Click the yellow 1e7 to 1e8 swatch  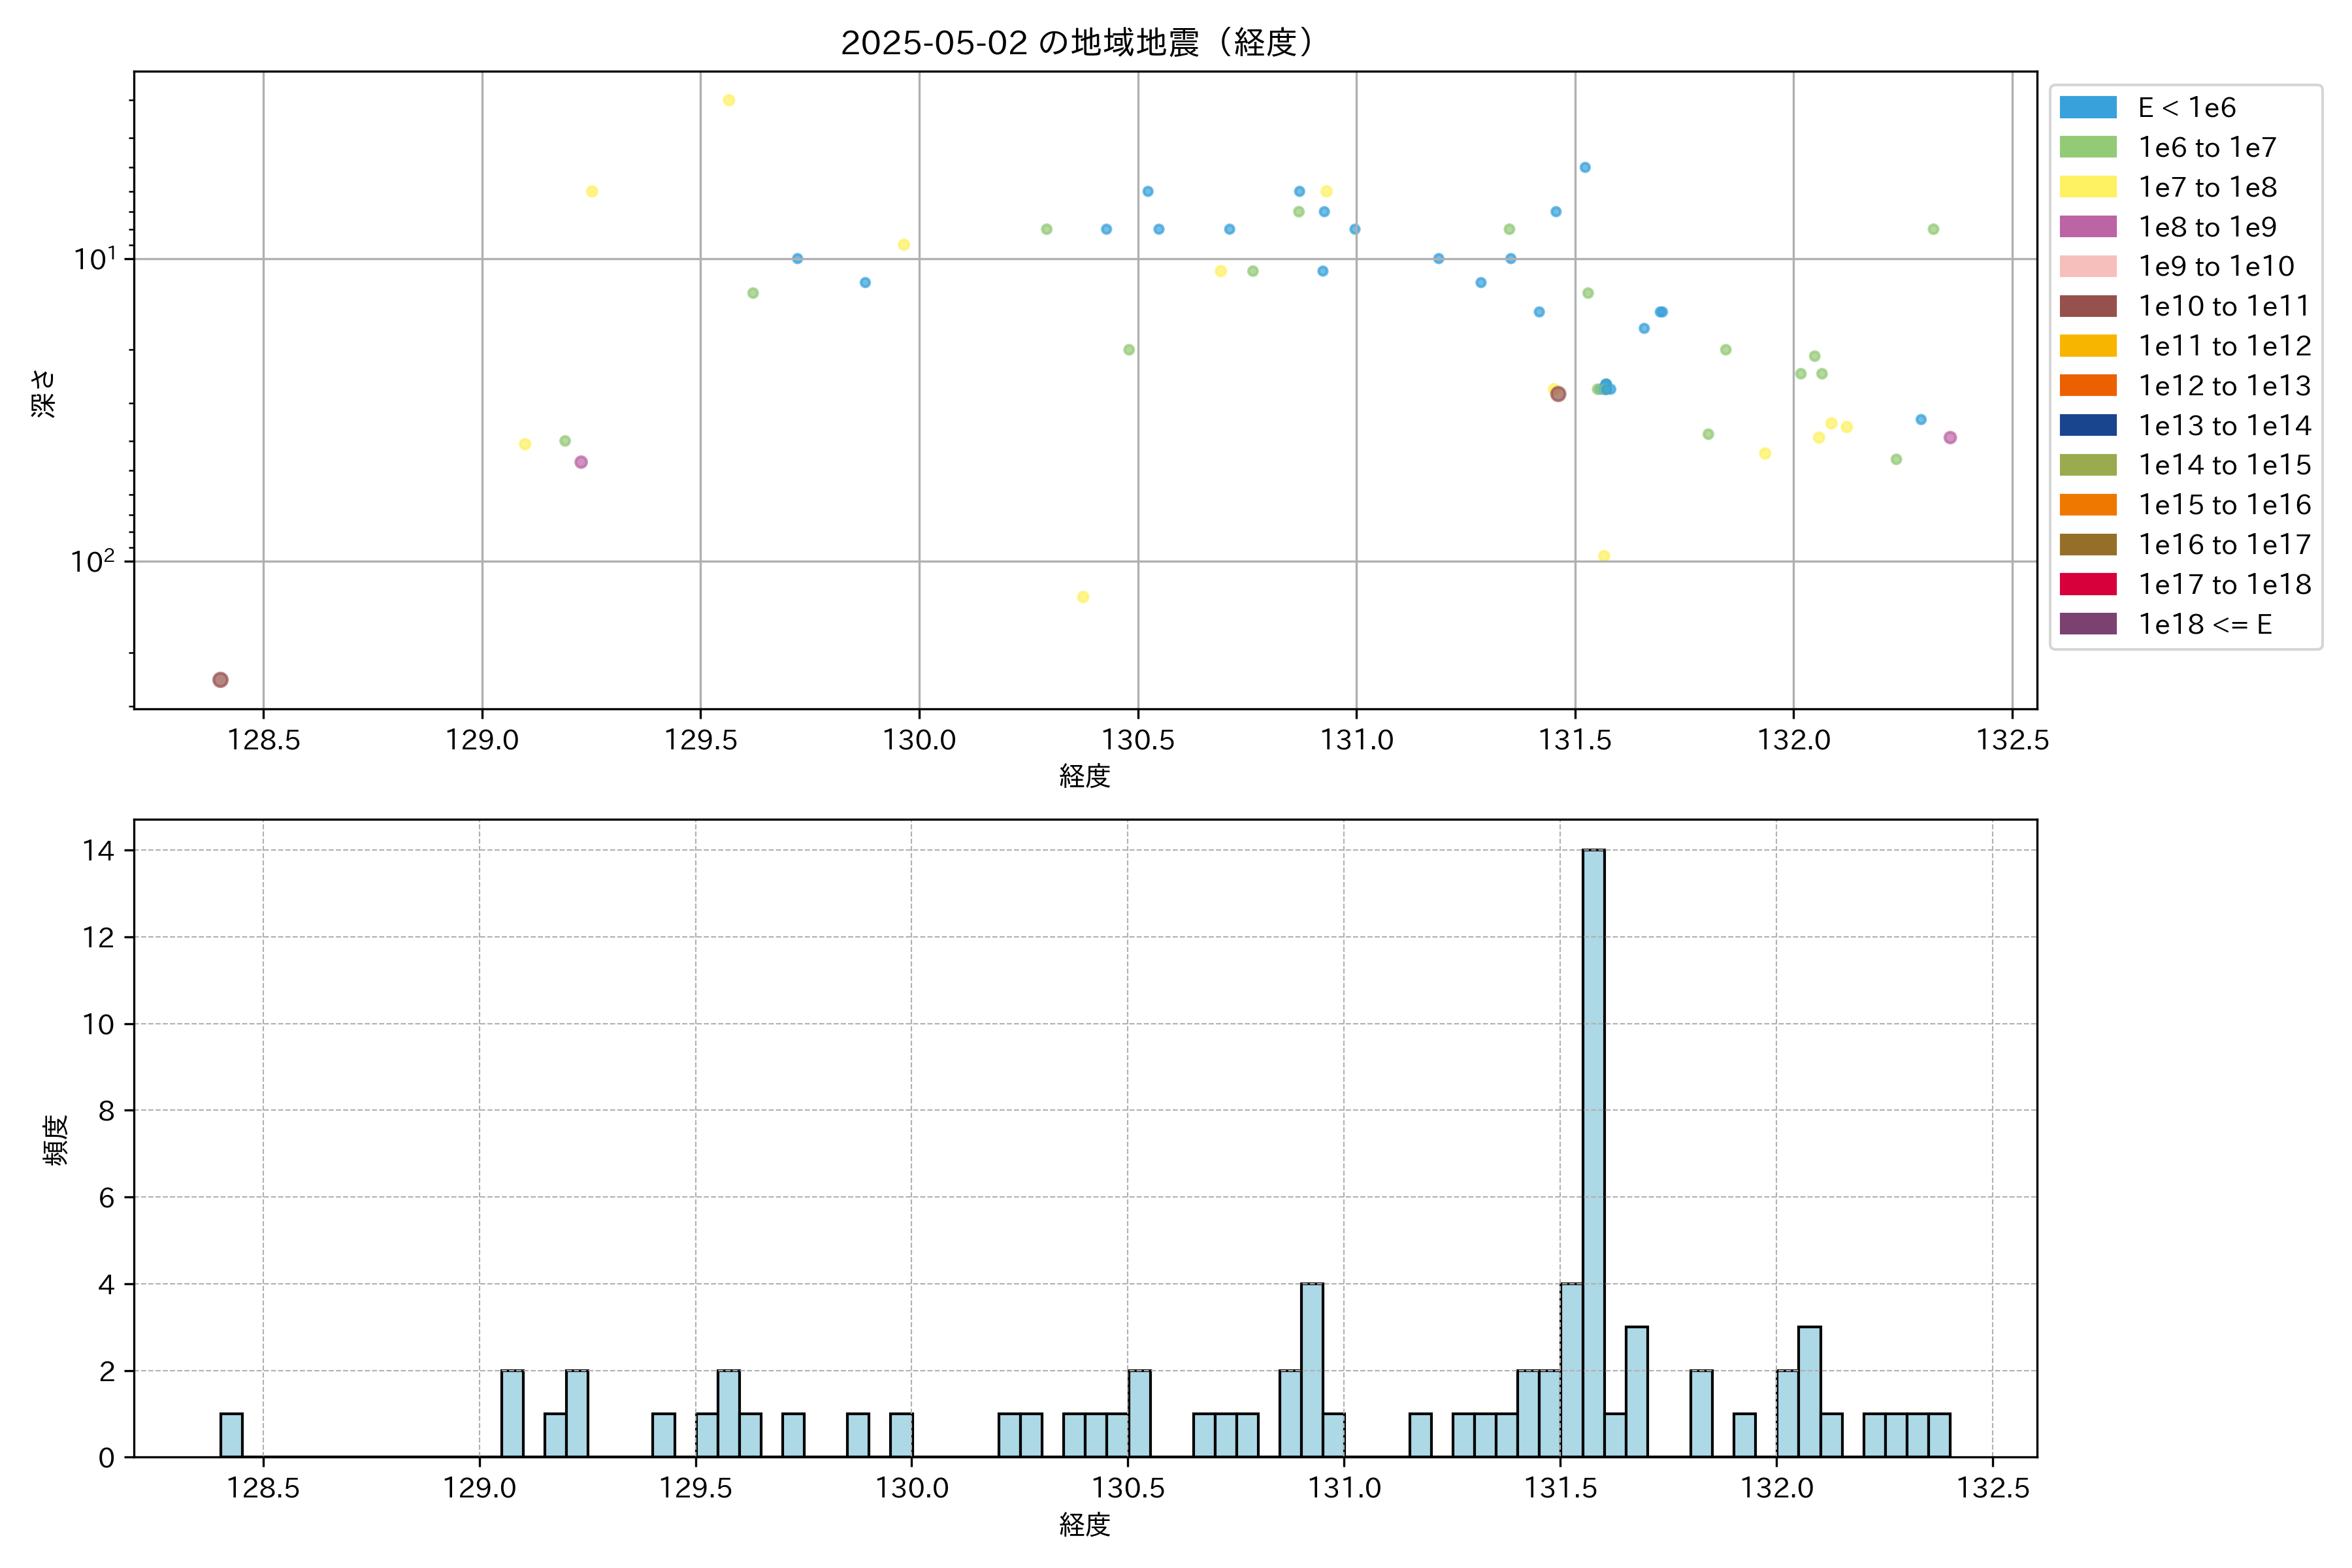[2087, 187]
